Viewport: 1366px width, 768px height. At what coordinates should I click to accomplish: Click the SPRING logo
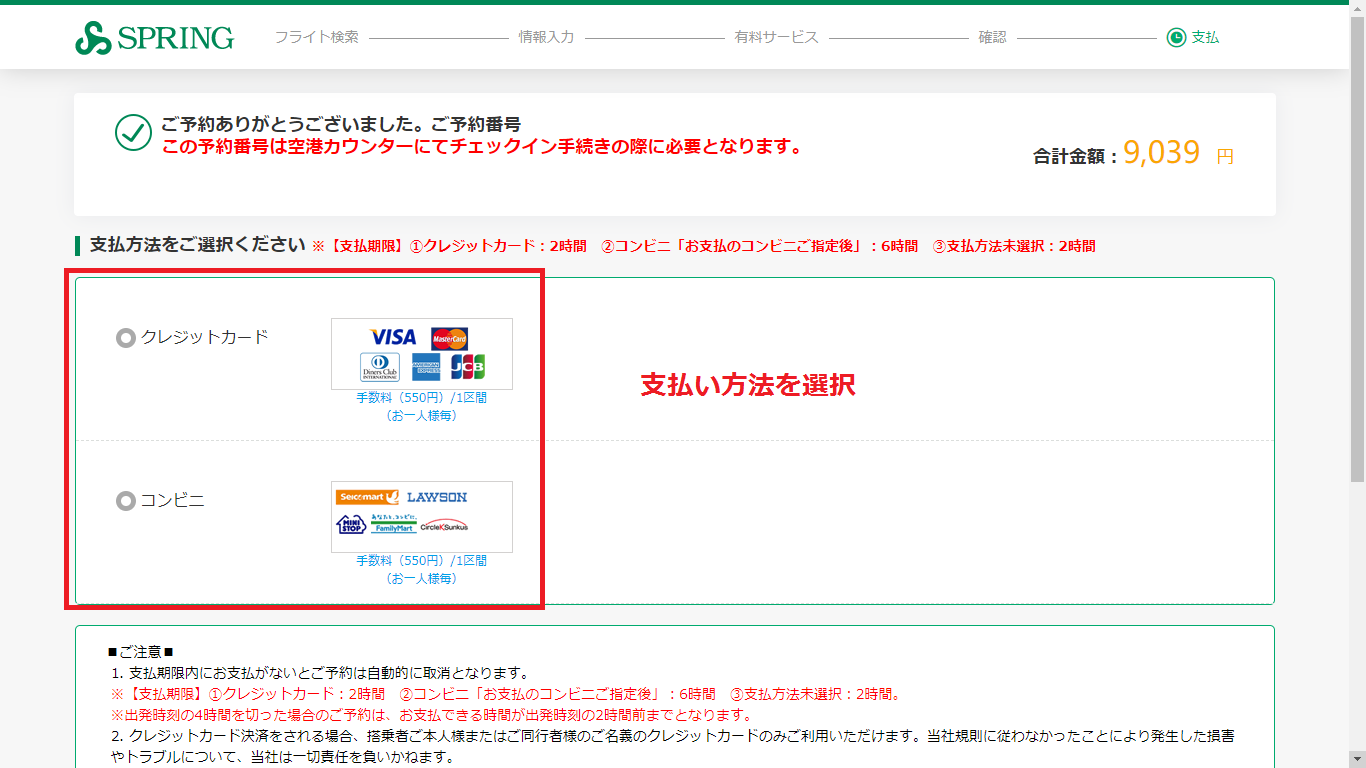pyautogui.click(x=154, y=38)
